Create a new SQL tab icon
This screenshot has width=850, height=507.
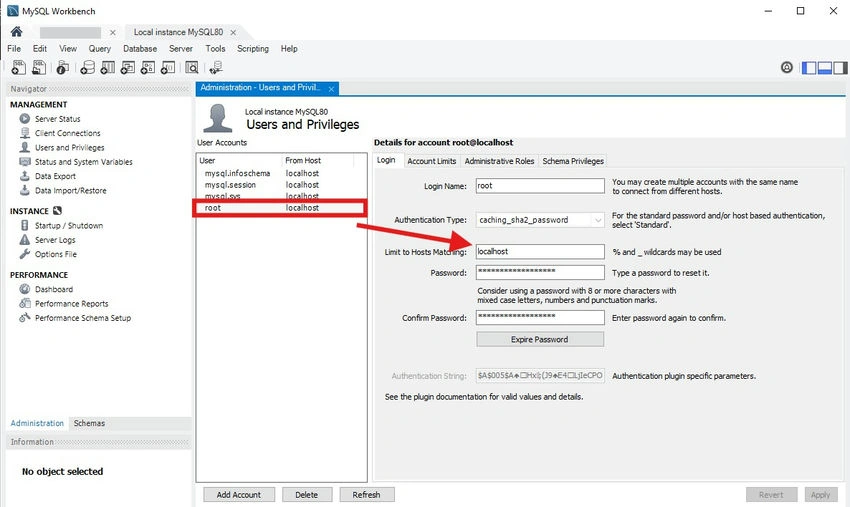(x=18, y=67)
